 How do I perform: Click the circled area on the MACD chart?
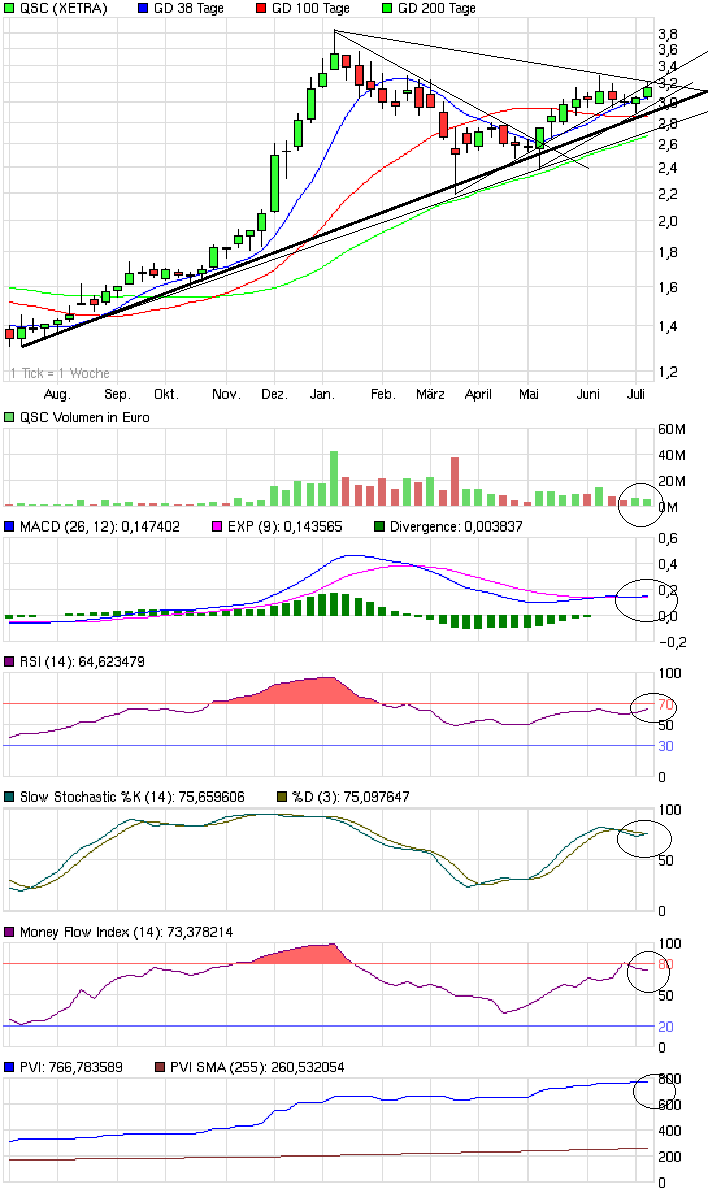pyautogui.click(x=642, y=597)
